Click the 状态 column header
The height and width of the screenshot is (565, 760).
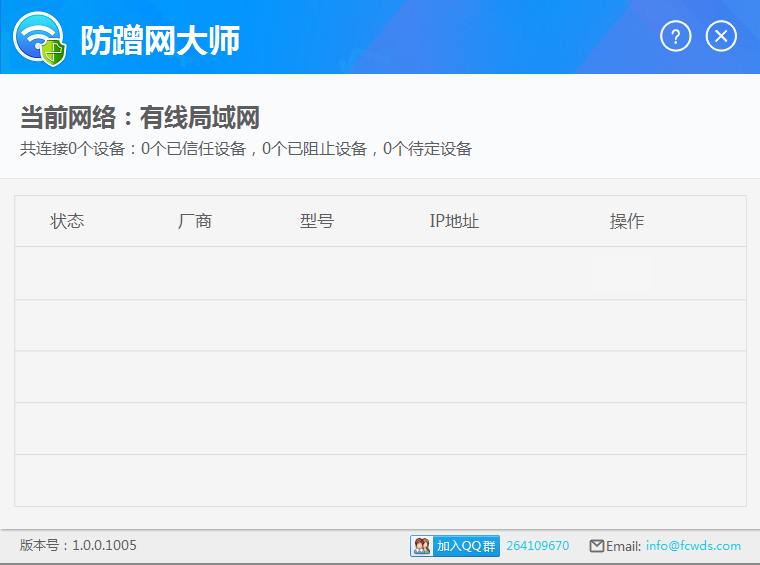[x=67, y=221]
